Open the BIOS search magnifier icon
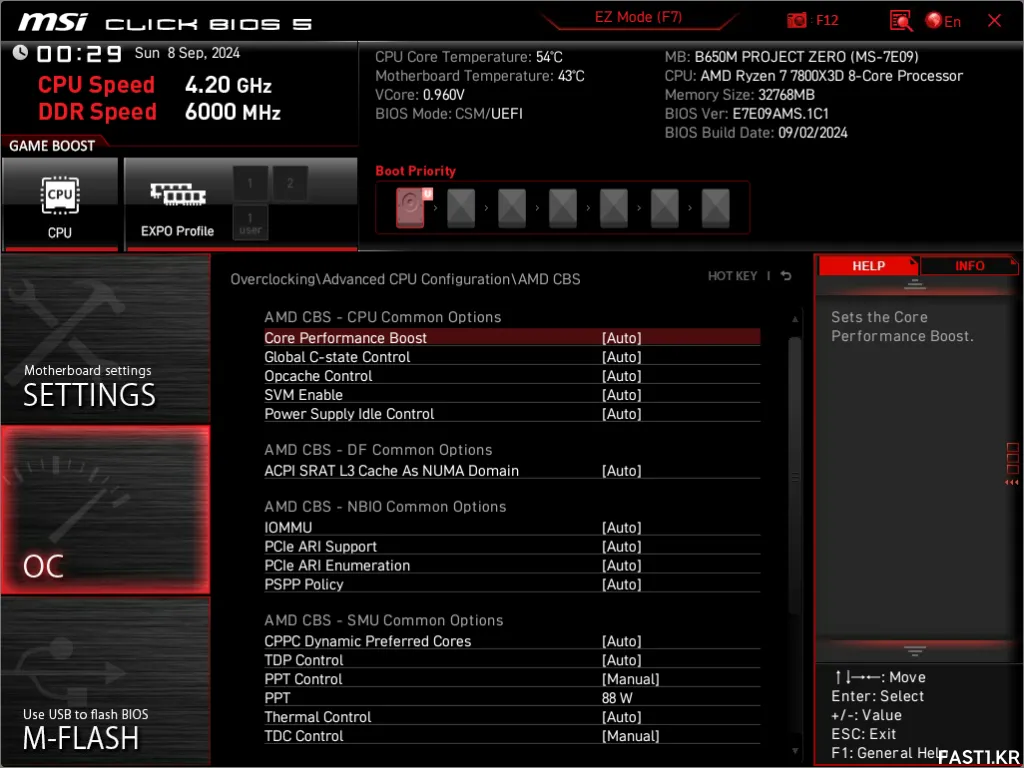This screenshot has height=768, width=1024. coord(901,21)
